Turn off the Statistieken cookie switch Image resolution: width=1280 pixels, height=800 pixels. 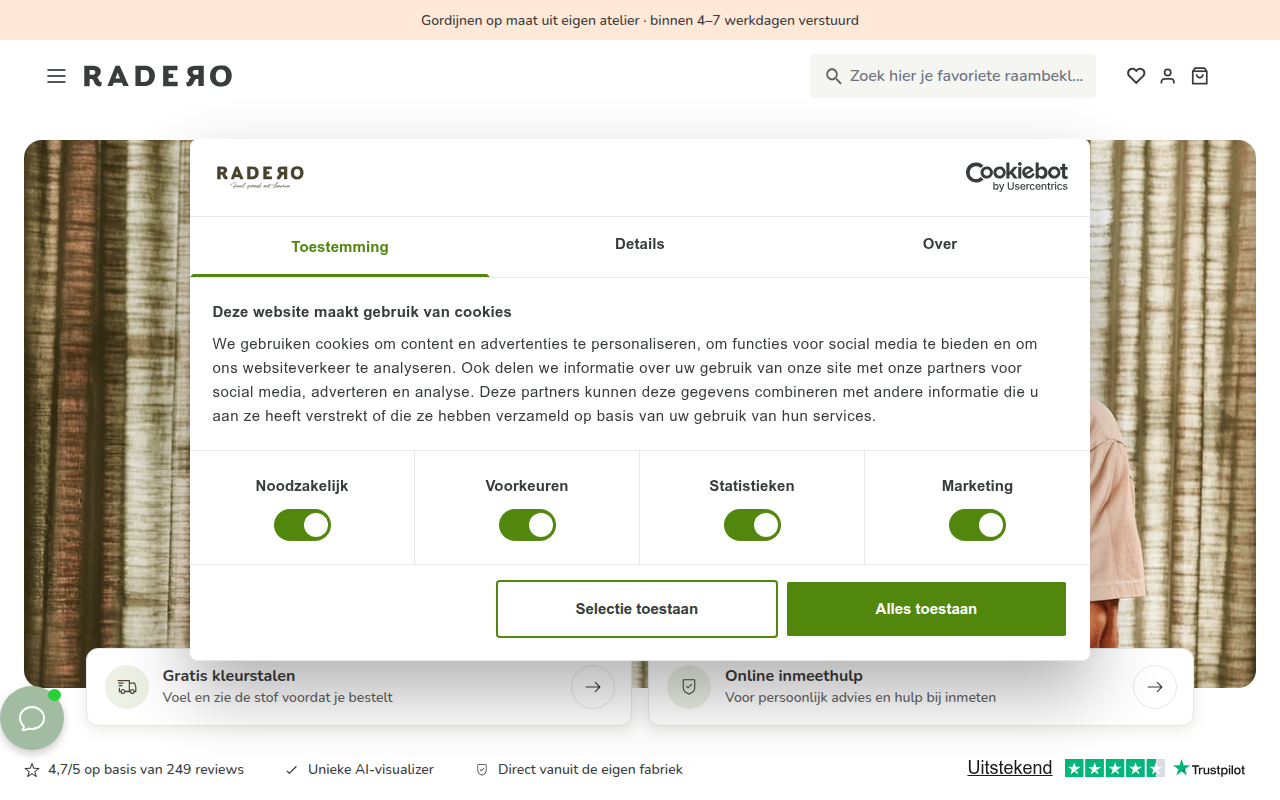752,525
